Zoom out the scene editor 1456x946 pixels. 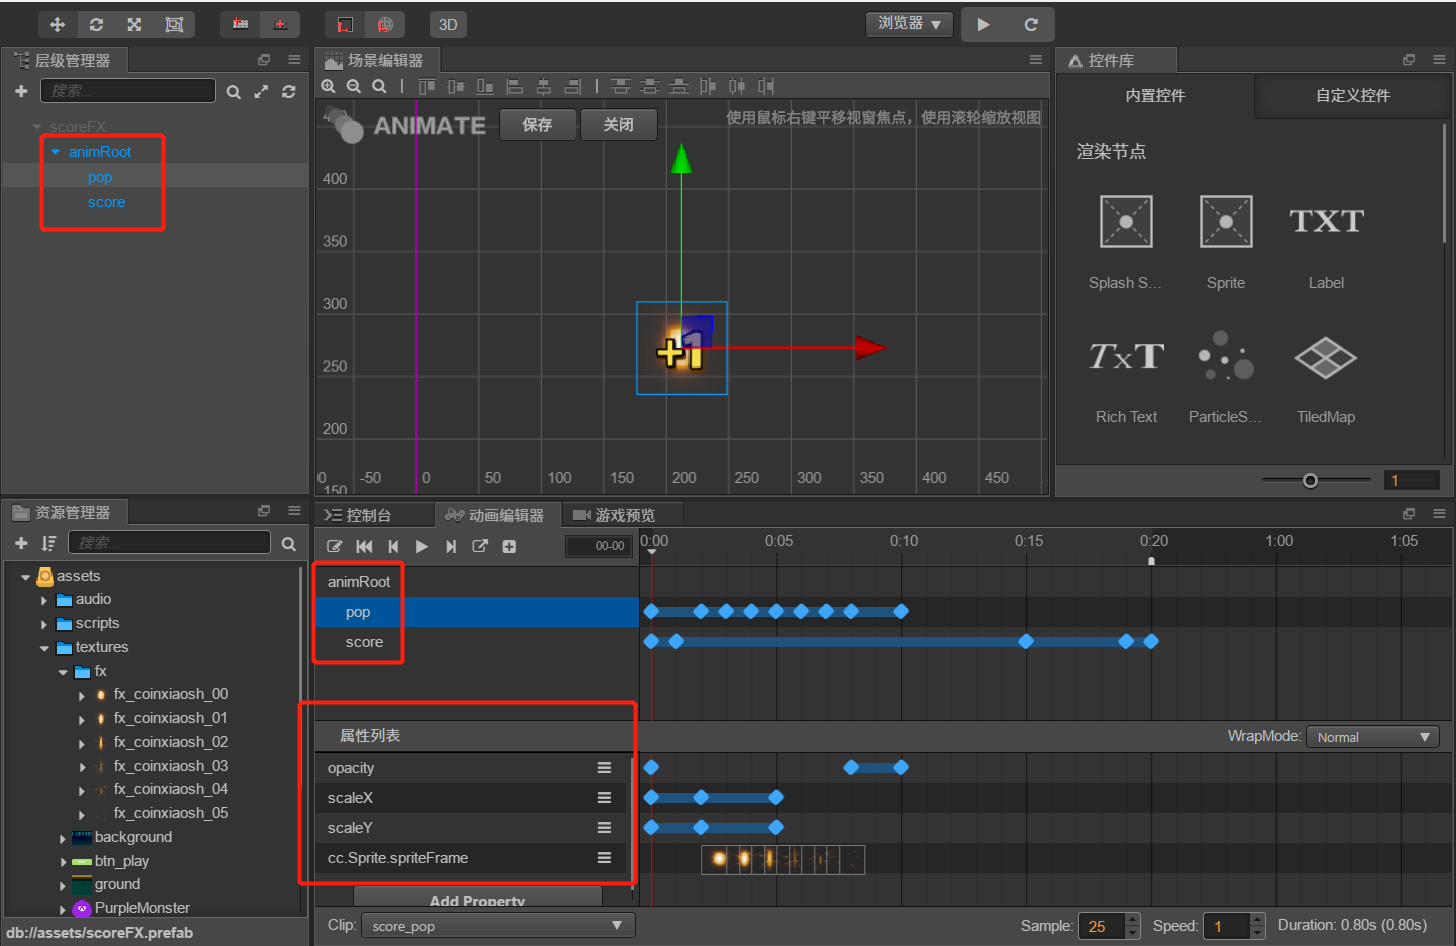tap(353, 86)
